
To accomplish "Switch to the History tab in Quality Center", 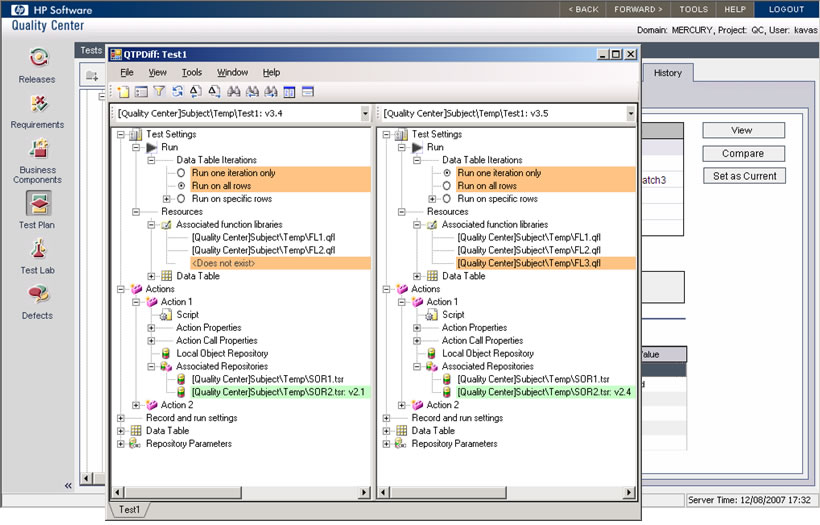I will click(668, 73).
